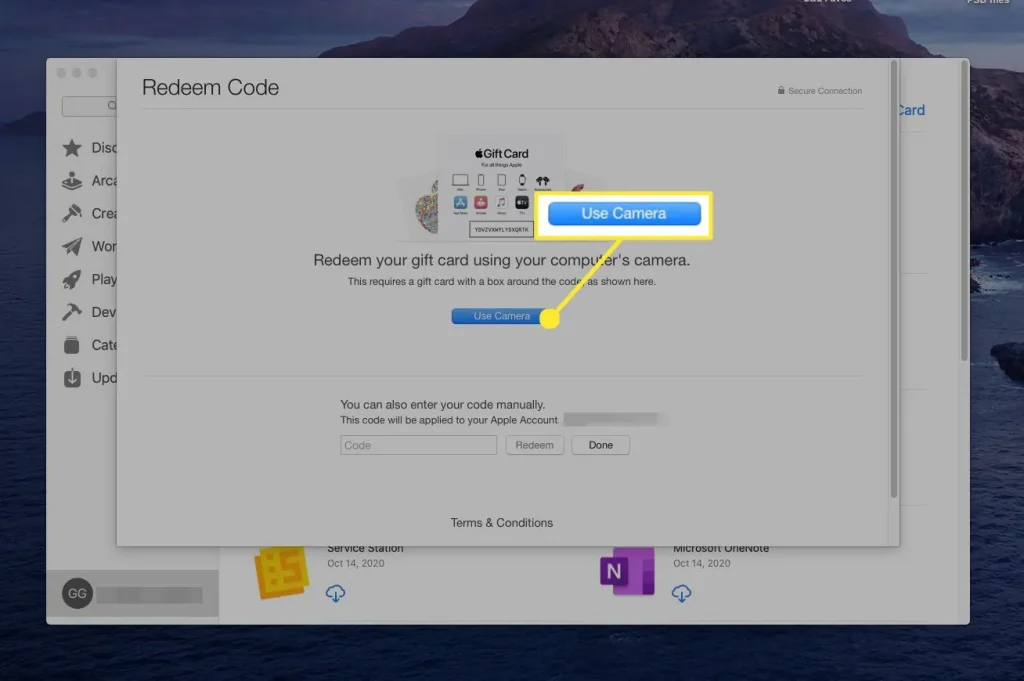The height and width of the screenshot is (681, 1024).
Task: Open the Discover section in sidebar
Action: point(73,148)
